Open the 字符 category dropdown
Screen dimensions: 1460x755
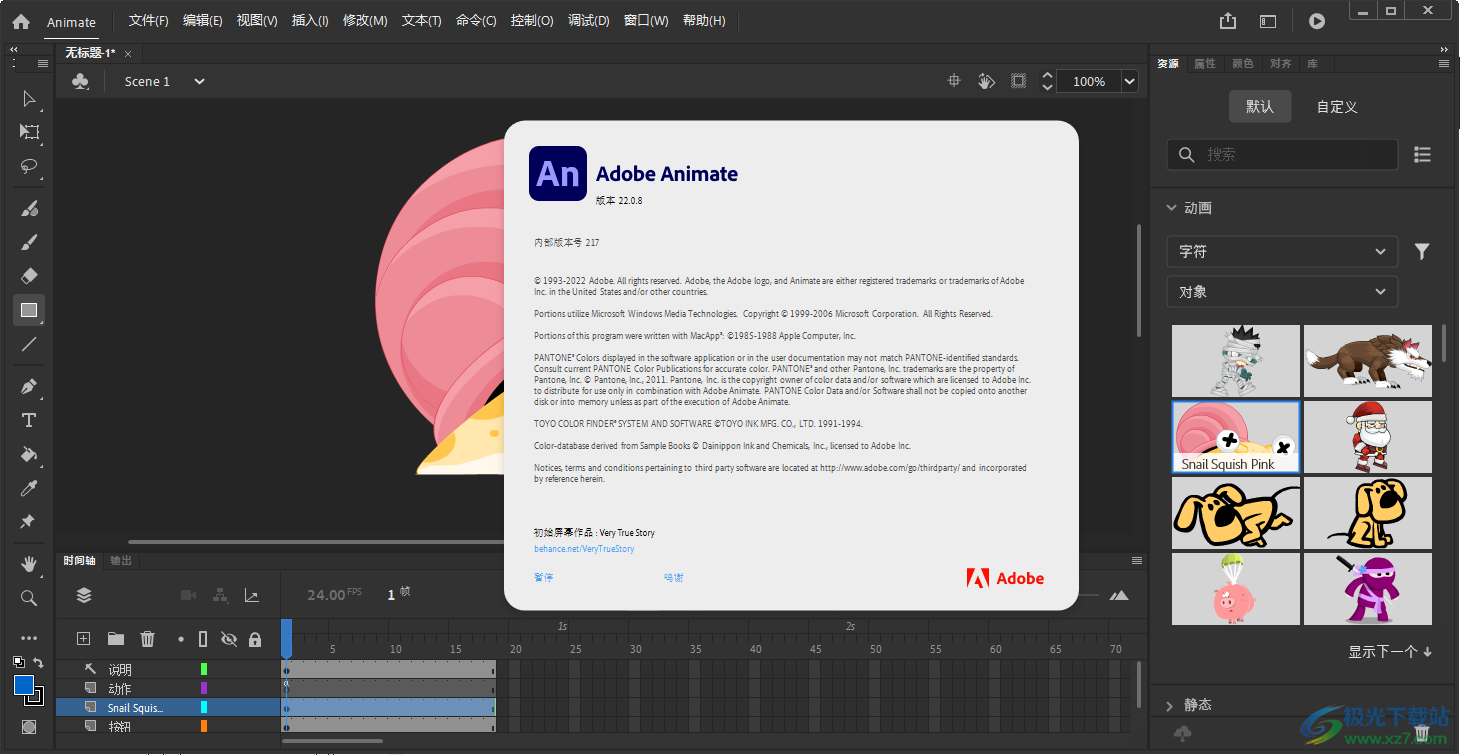point(1282,252)
